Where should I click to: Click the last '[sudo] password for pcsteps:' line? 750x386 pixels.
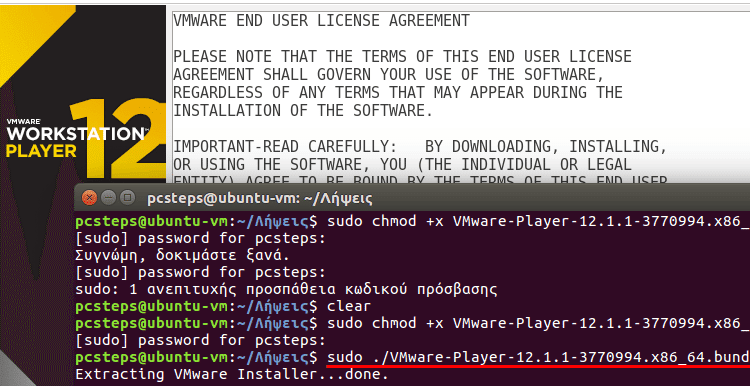[x=200, y=340]
